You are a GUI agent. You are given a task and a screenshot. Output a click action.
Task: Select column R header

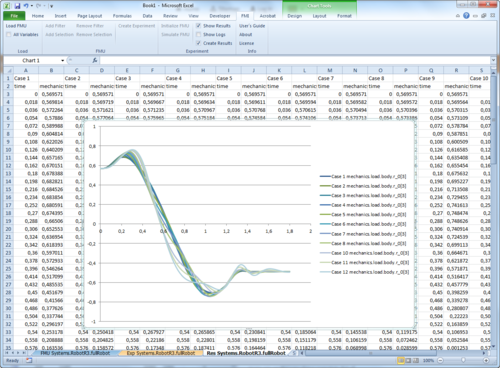pos(456,70)
